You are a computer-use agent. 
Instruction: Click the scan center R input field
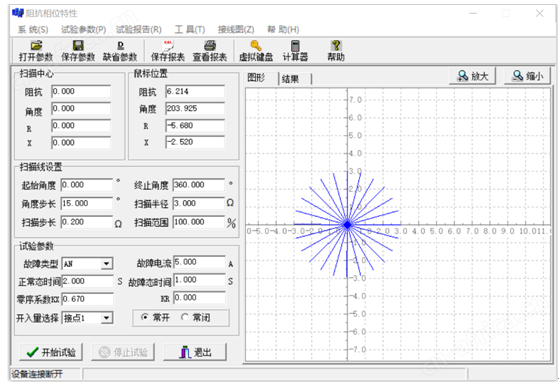click(81, 126)
